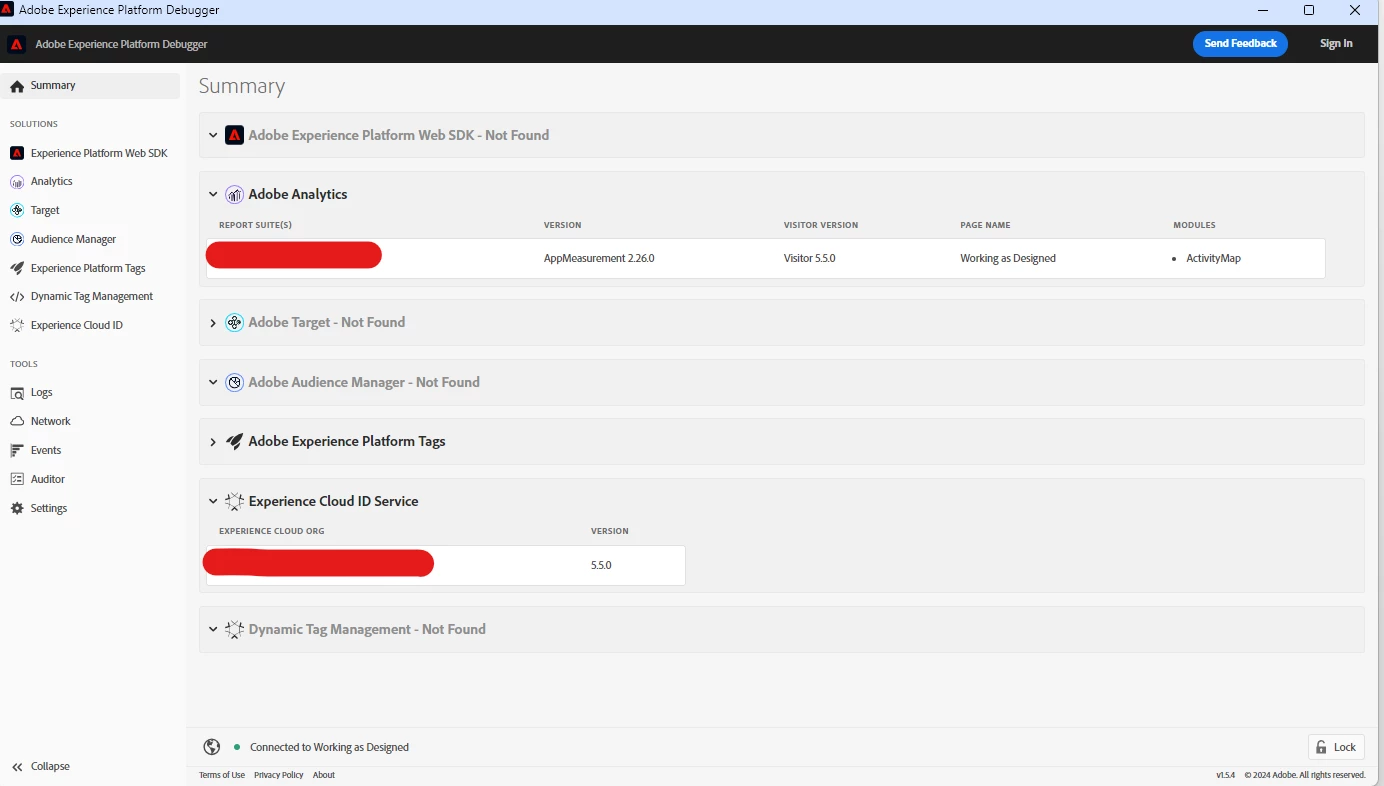Open the Privacy Policy link
This screenshot has width=1384, height=786.
click(x=279, y=775)
